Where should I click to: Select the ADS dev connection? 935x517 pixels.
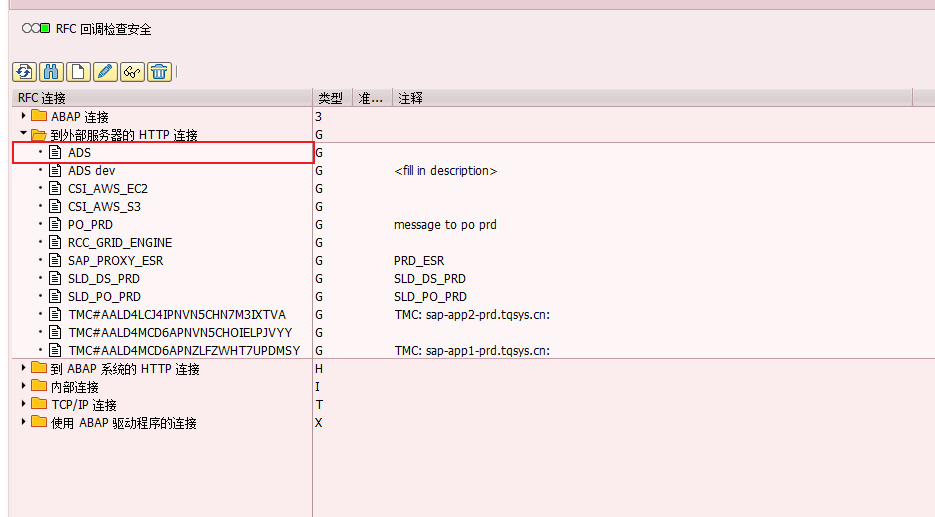click(x=91, y=171)
